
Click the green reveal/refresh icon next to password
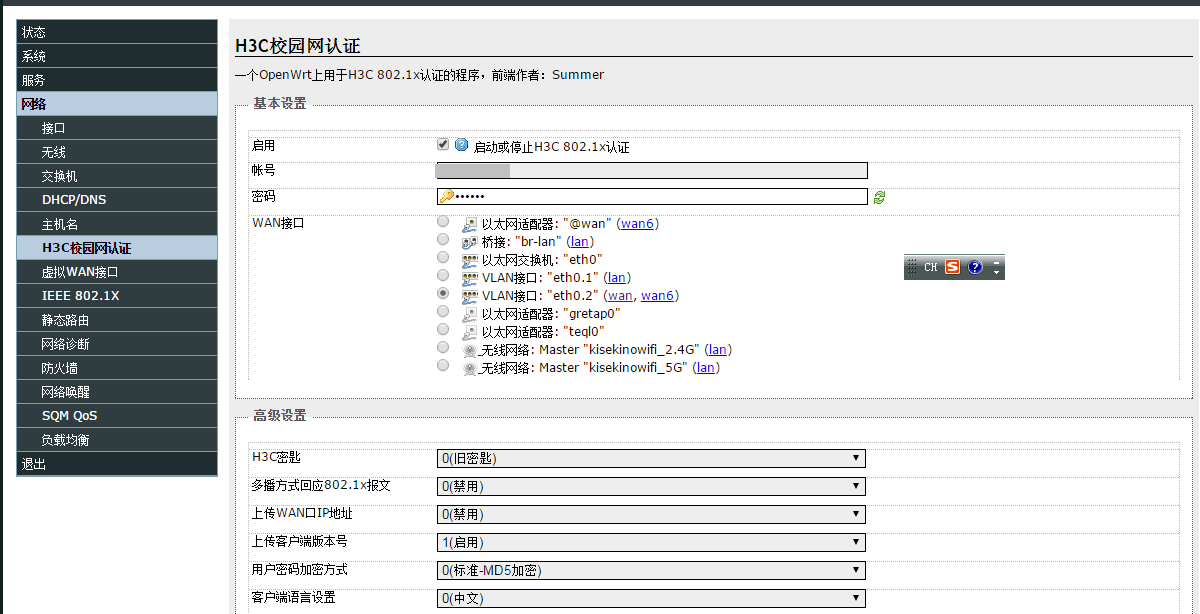pyautogui.click(x=879, y=197)
